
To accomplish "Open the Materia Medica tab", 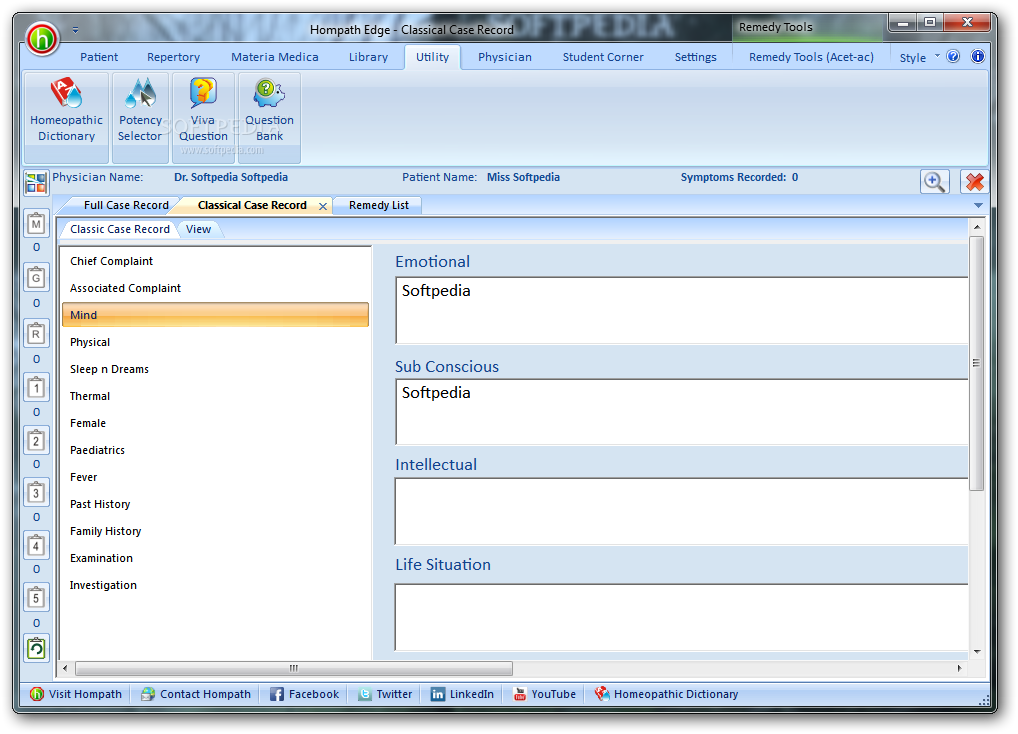I will [275, 57].
